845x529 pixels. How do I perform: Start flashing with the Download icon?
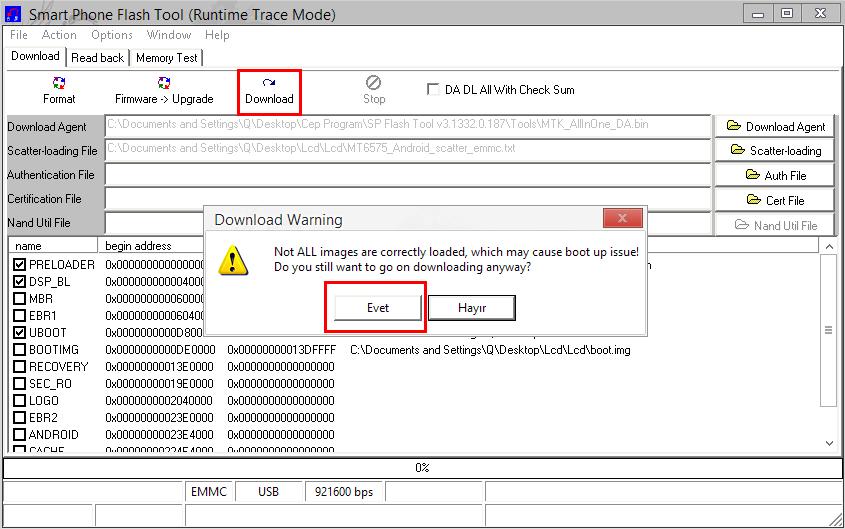[269, 90]
